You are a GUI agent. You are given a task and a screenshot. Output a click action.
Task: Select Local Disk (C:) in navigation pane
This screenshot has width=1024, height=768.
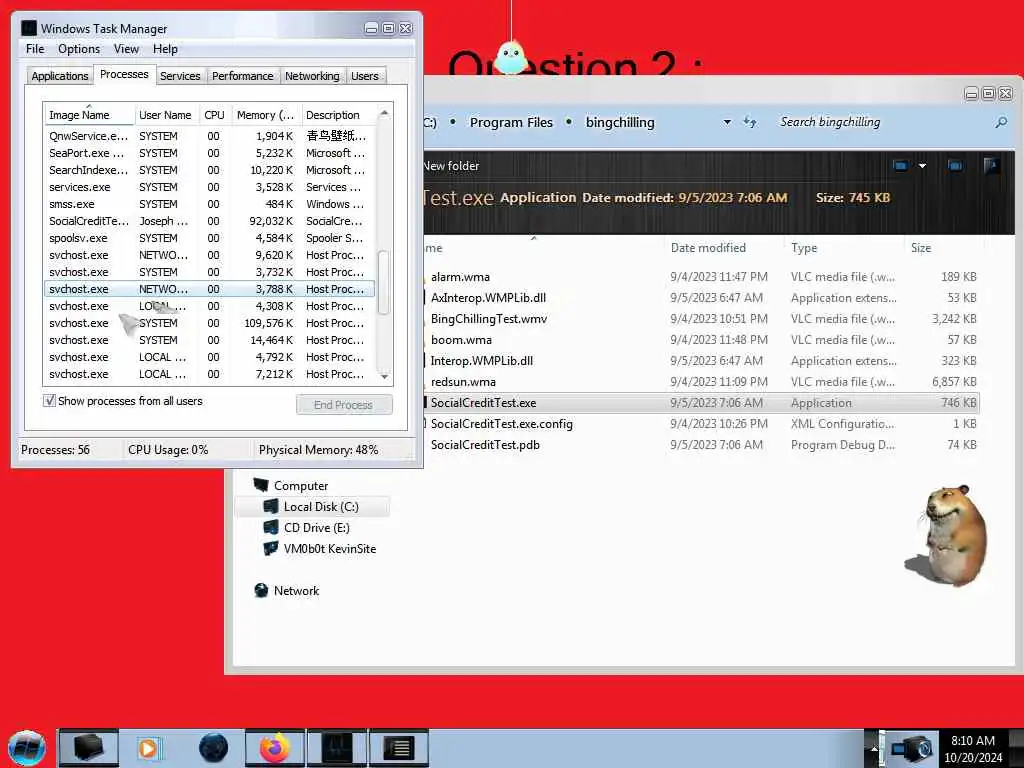pyautogui.click(x=320, y=507)
